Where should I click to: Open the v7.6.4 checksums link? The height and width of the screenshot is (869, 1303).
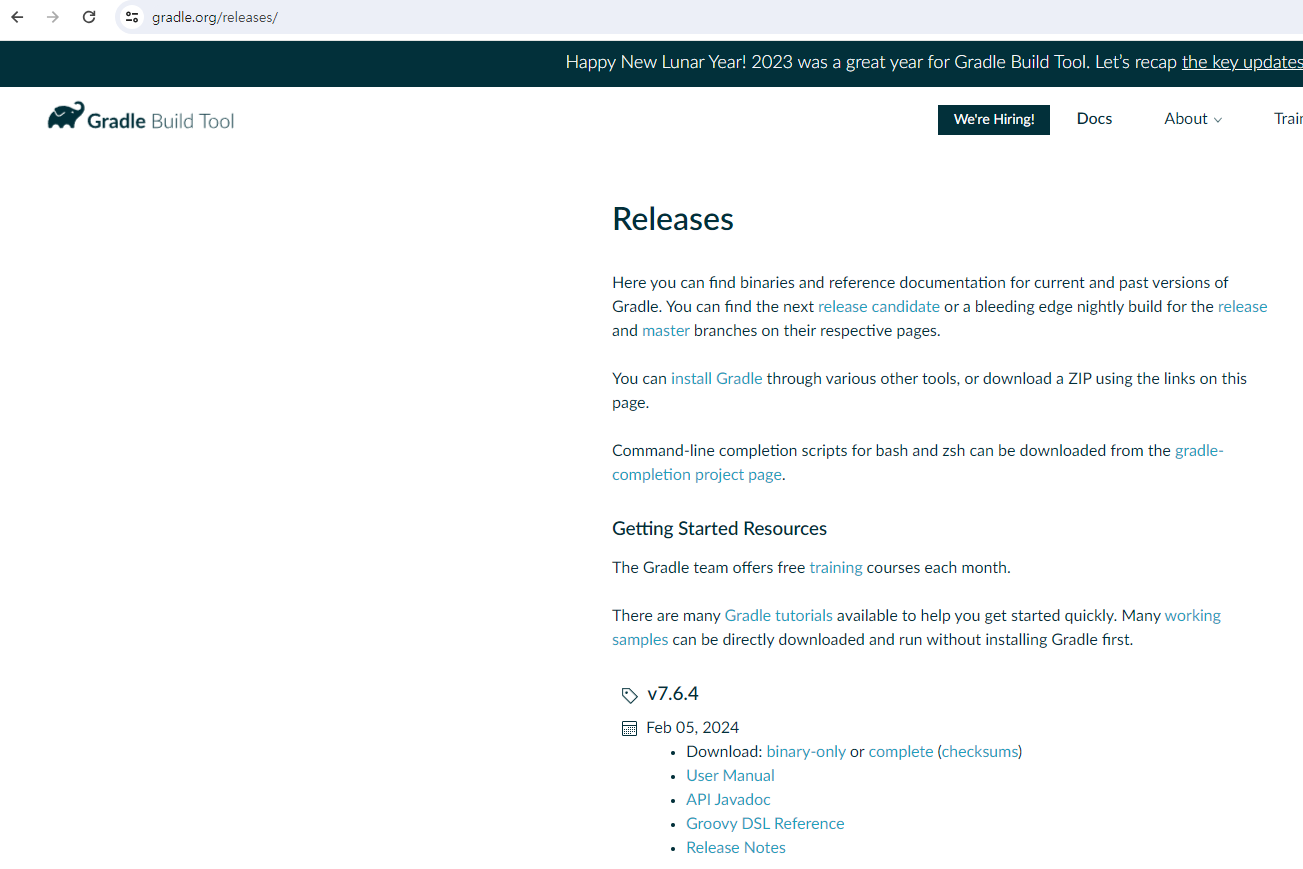(x=980, y=751)
